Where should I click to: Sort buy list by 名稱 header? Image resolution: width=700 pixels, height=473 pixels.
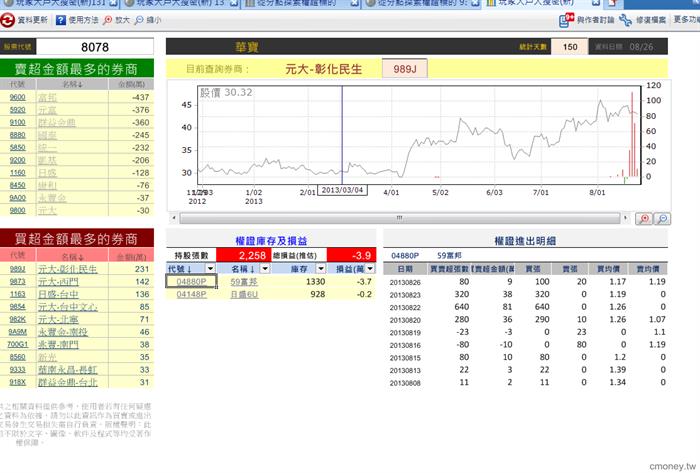[72, 257]
